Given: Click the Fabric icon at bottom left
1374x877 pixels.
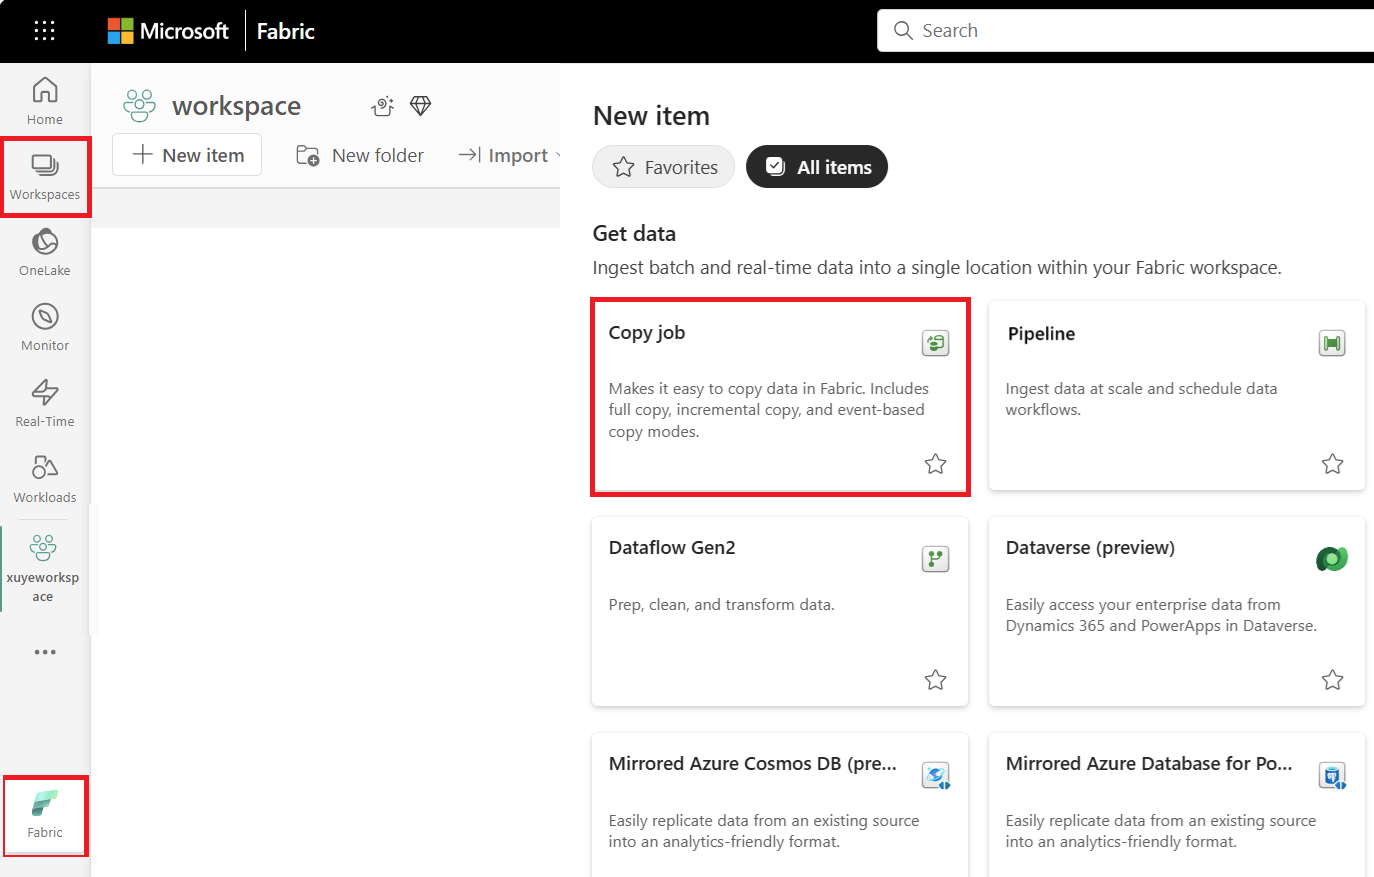Looking at the screenshot, I should (44, 813).
